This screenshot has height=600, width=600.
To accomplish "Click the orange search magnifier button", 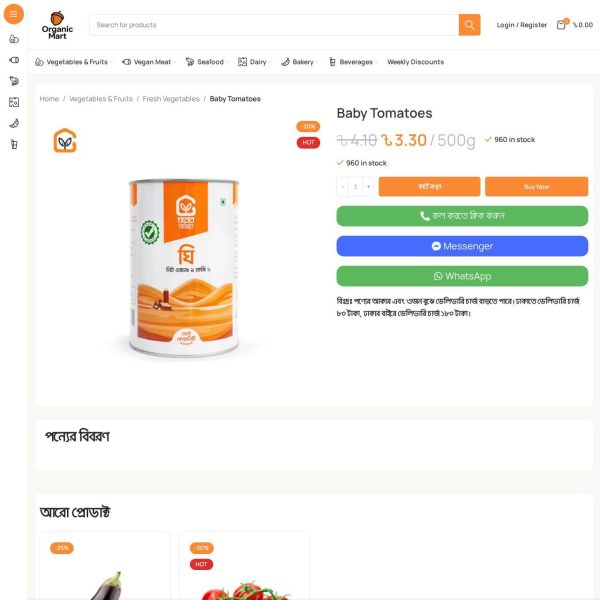I will (469, 25).
